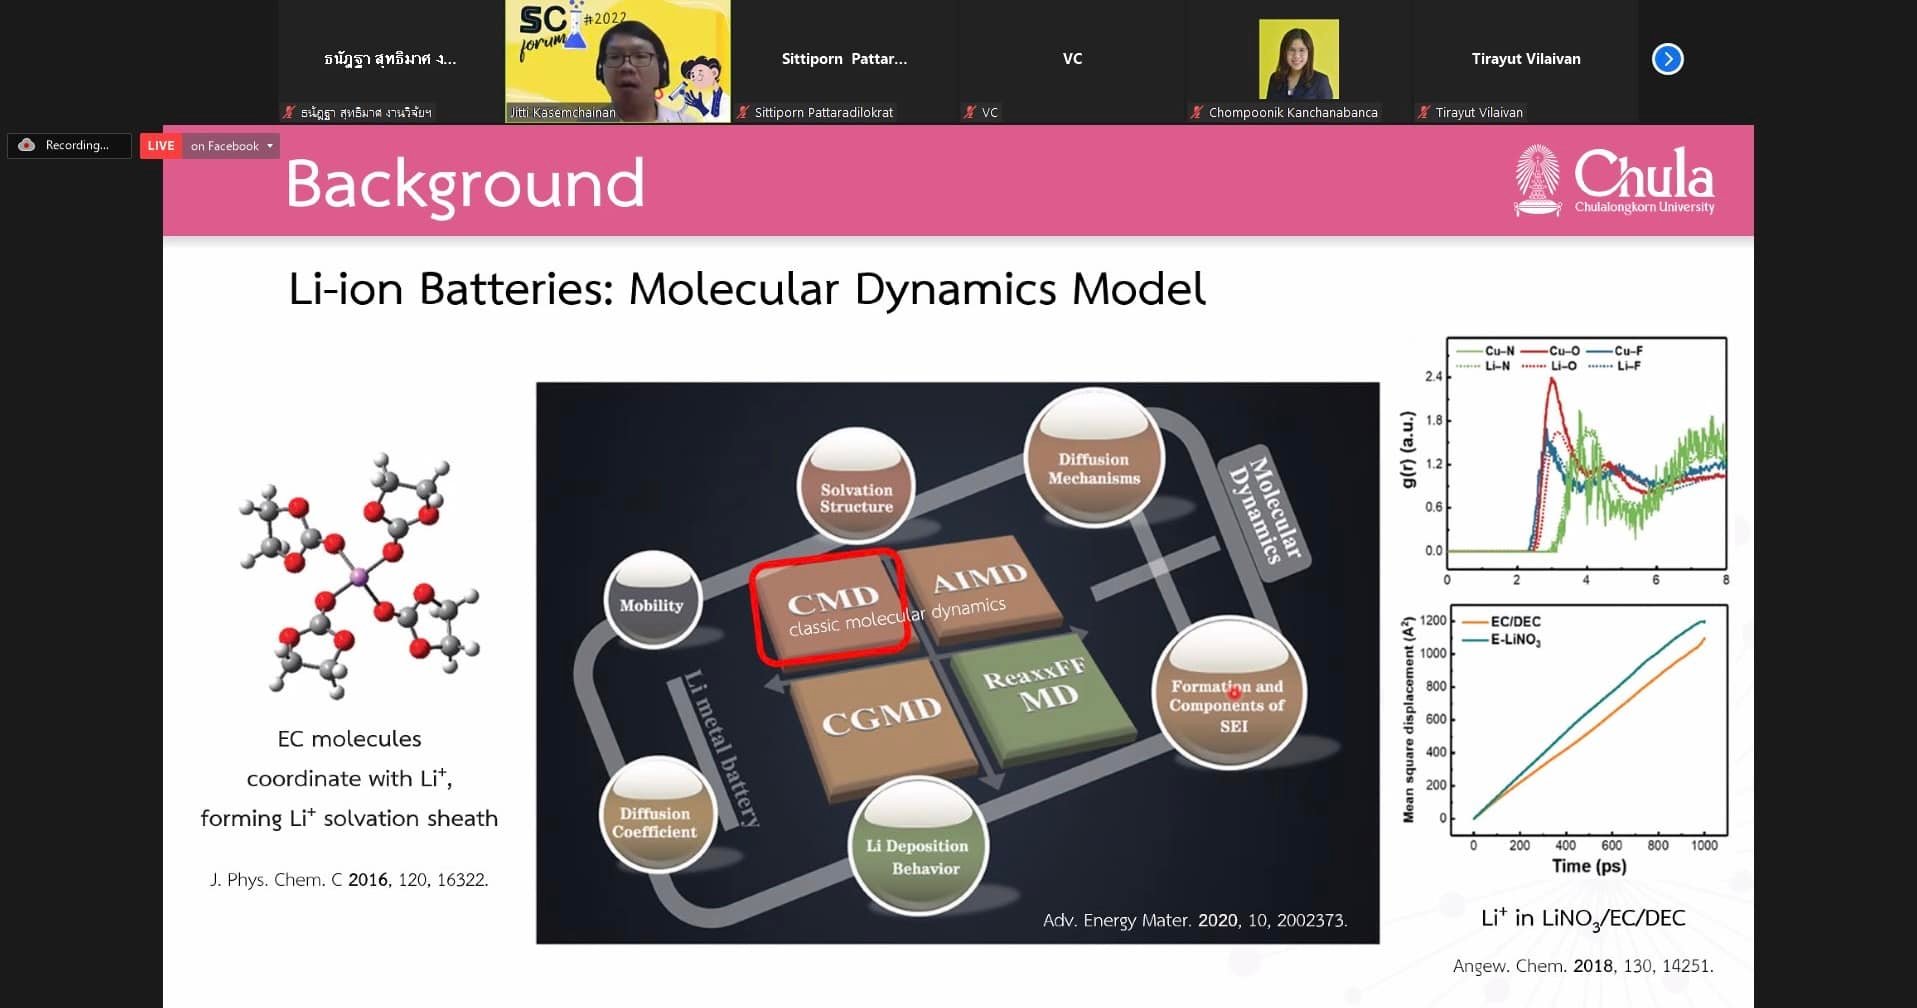Click the 'Time (ps)' axis label
Screen dimensions: 1917x1008
1589,866
